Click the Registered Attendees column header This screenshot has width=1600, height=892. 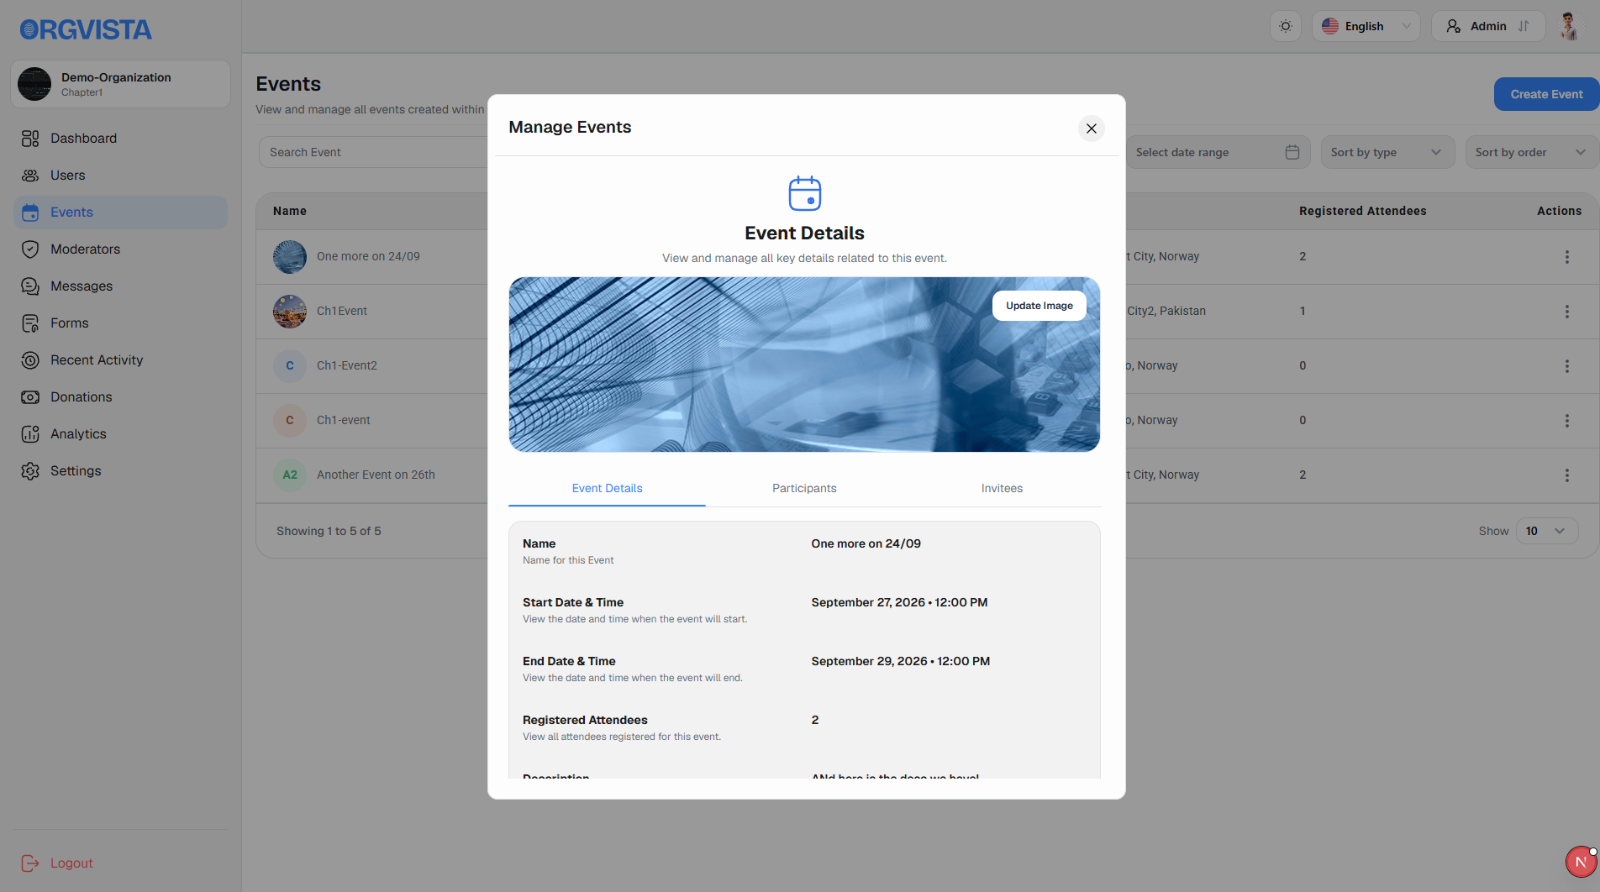coord(1362,211)
